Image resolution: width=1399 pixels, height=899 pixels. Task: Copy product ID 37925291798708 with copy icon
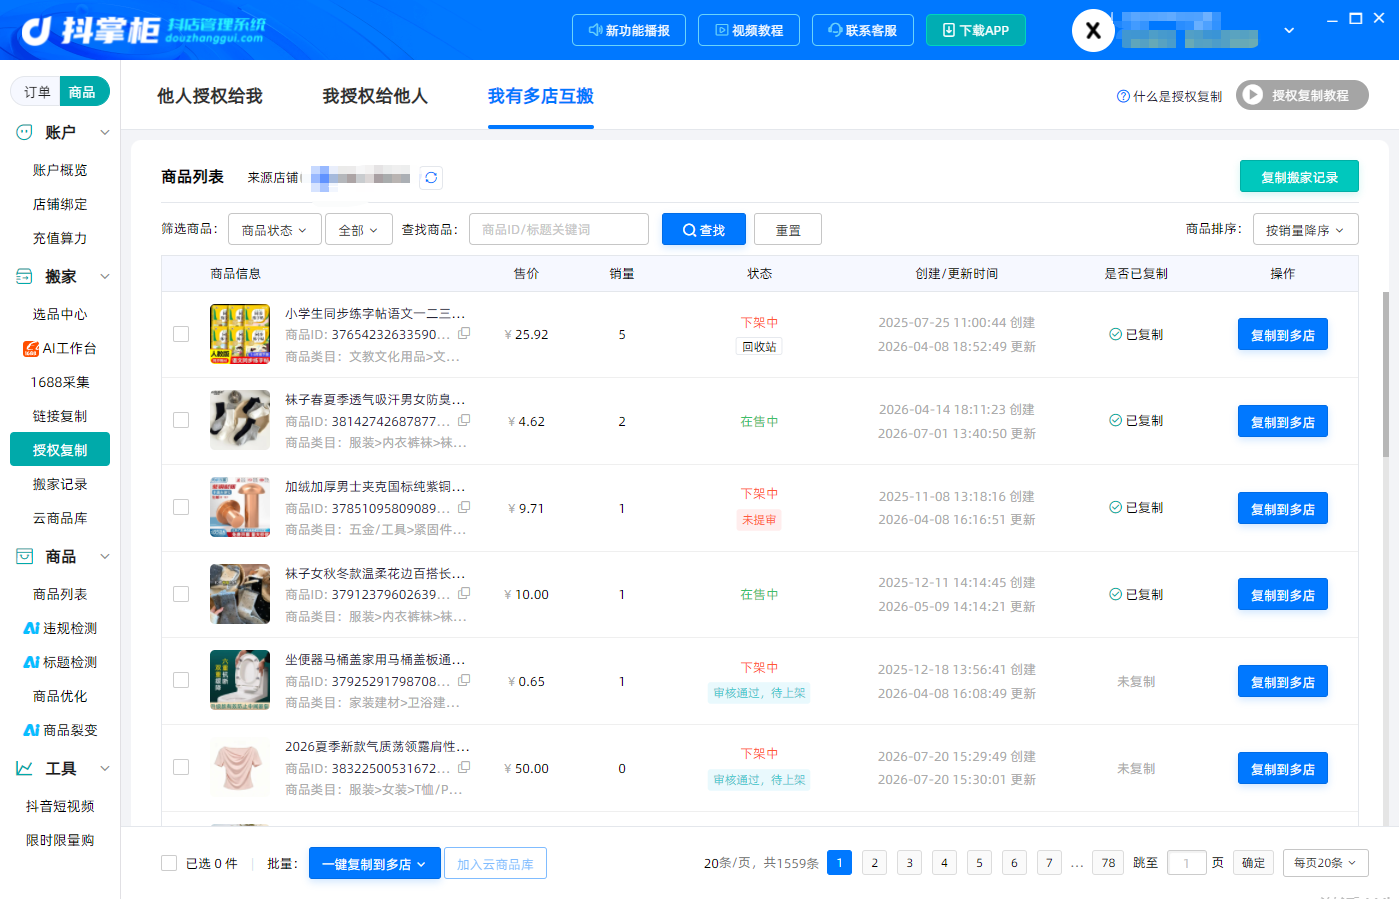464,681
